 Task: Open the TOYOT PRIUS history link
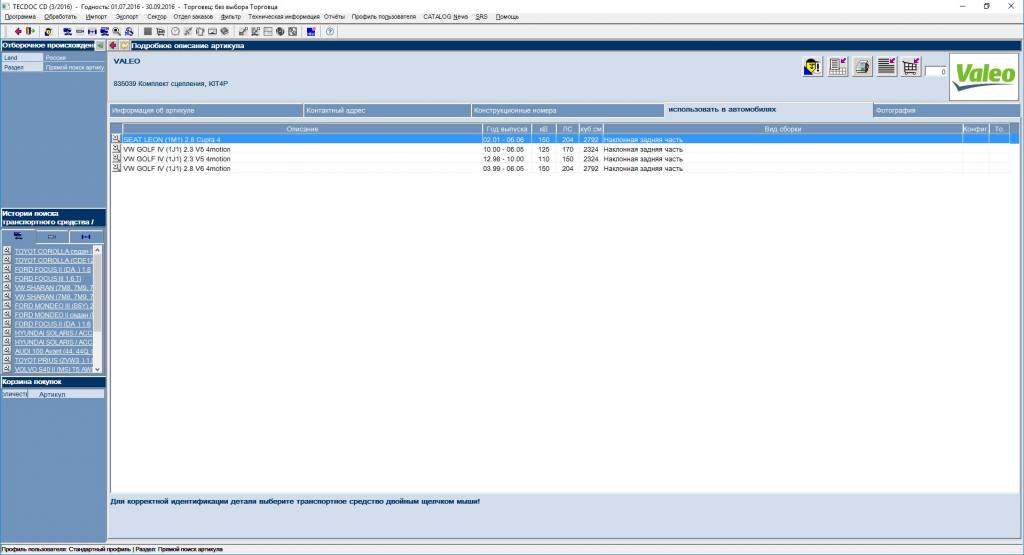55,360
